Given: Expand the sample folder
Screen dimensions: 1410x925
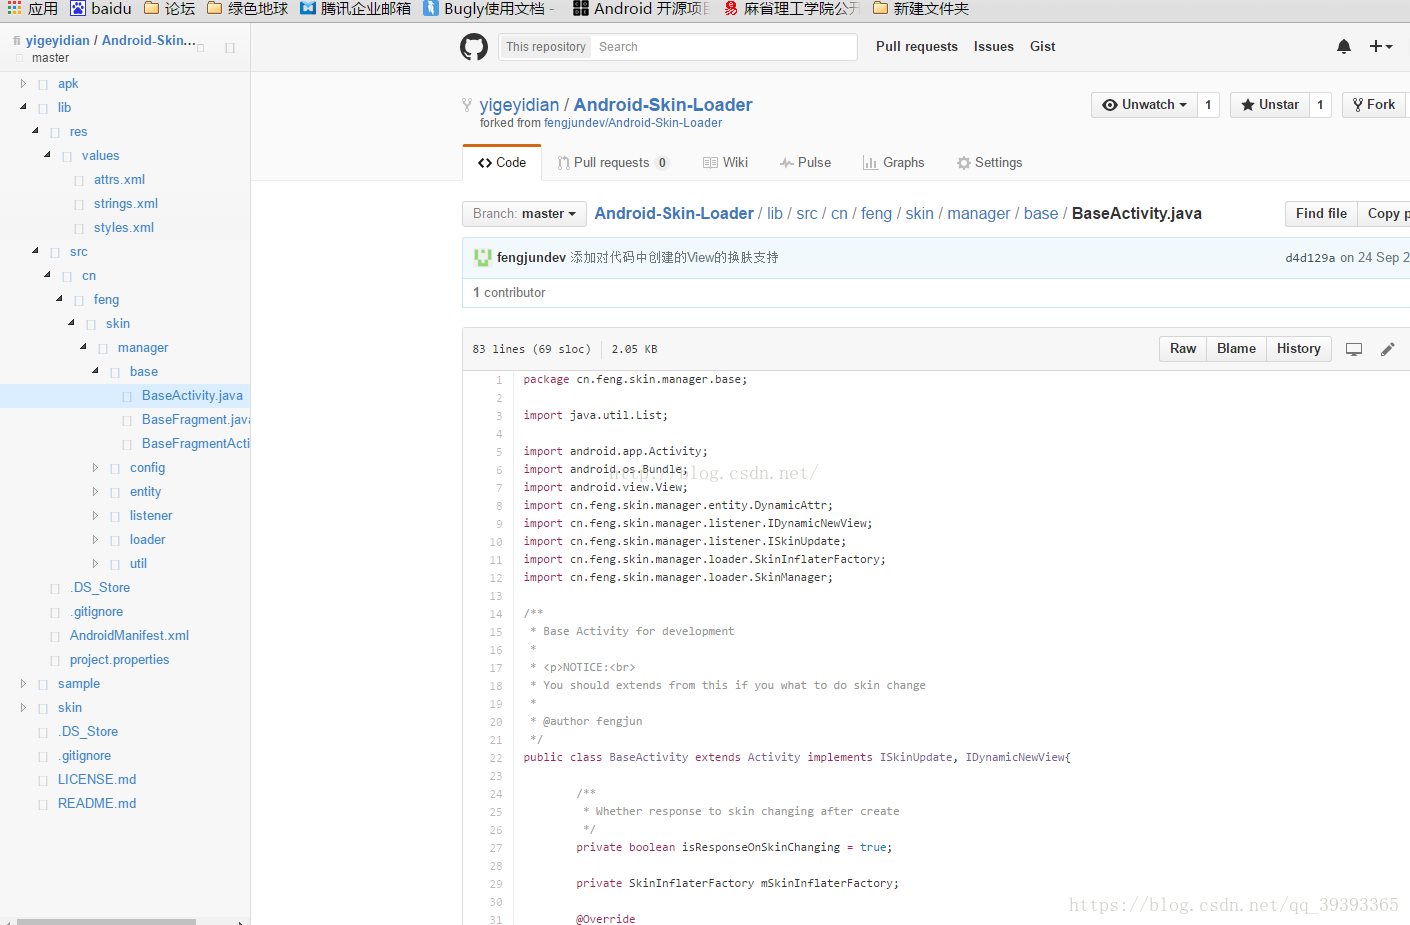Looking at the screenshot, I should [23, 683].
